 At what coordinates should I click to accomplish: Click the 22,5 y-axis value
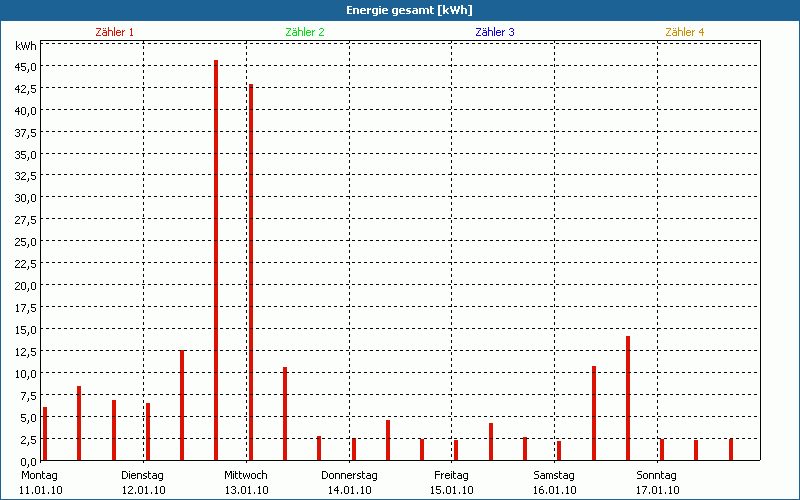point(26,264)
